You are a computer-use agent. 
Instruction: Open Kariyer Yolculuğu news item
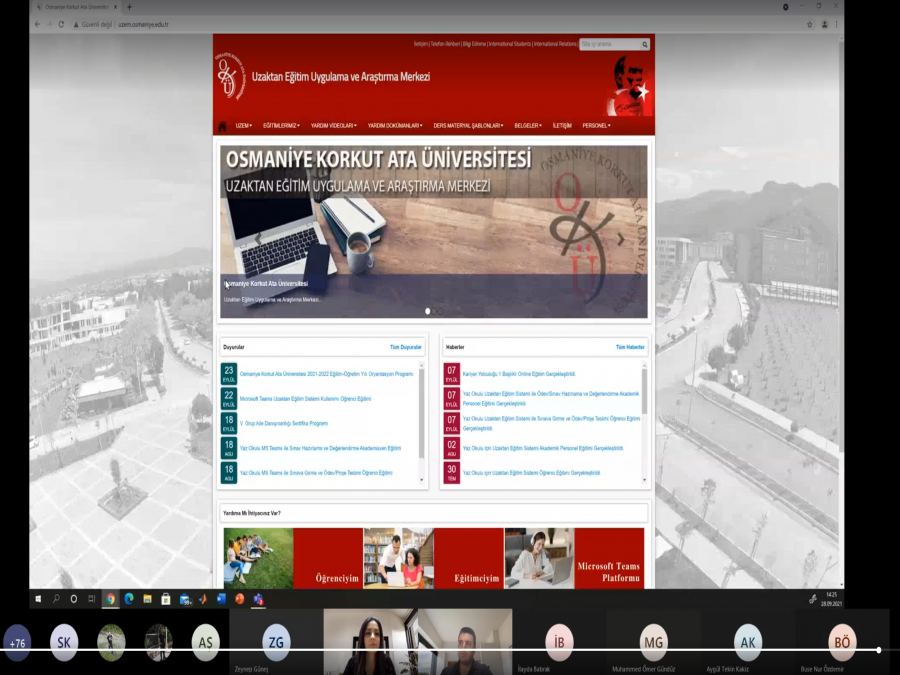519,374
